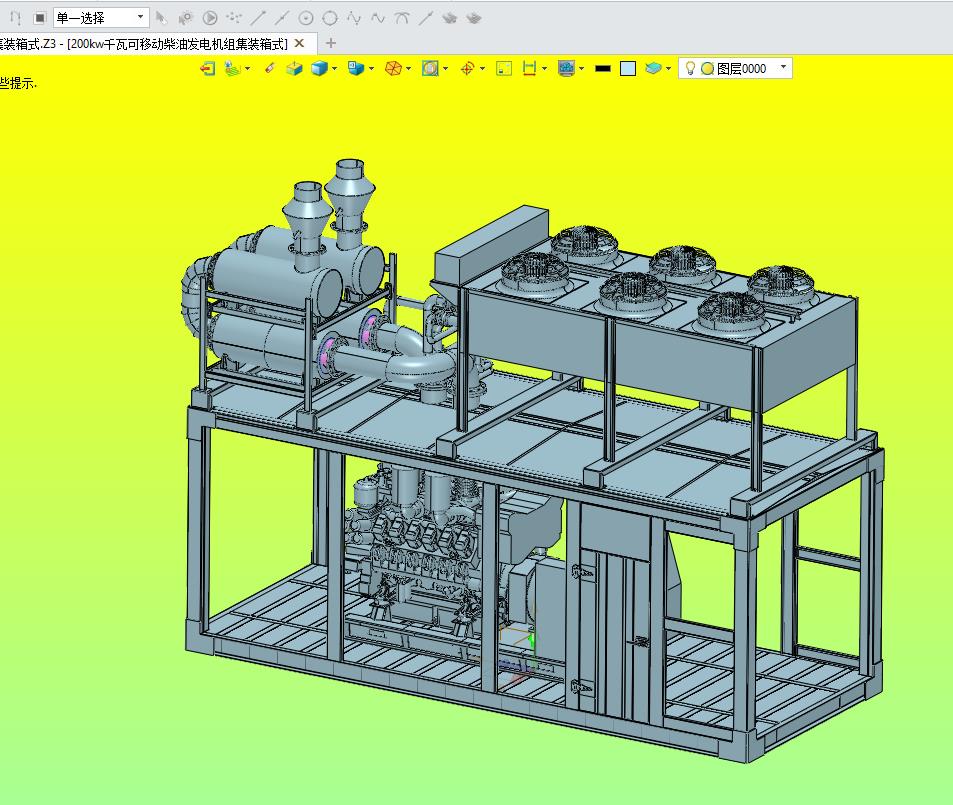Click the framed section view icon
The image size is (953, 805).
(430, 69)
